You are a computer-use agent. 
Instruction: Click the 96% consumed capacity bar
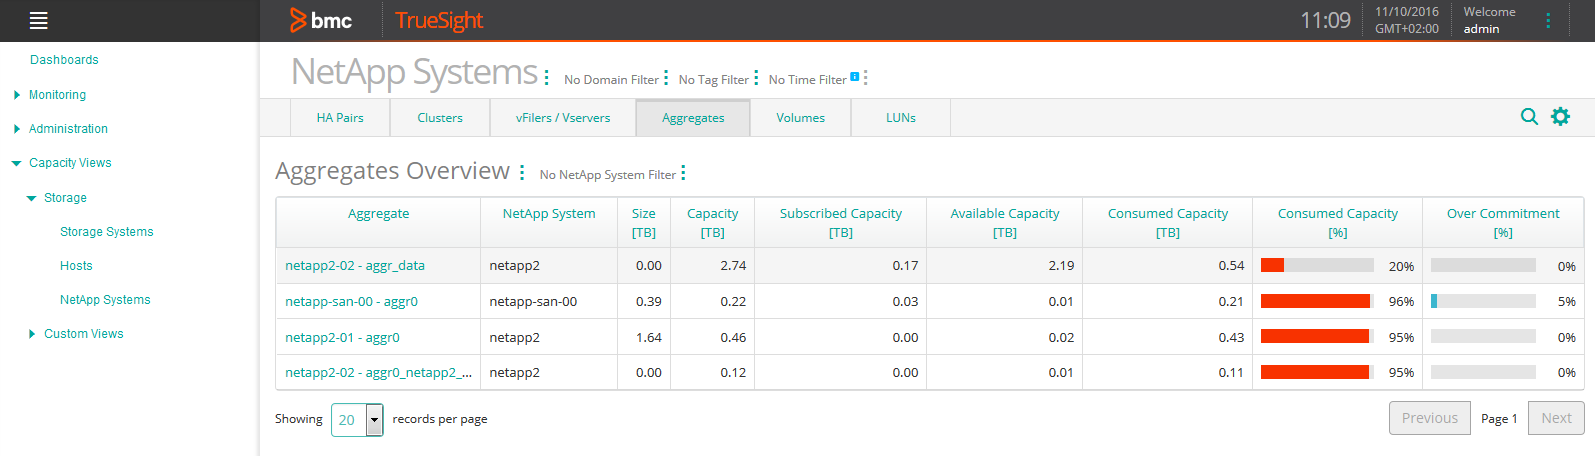pyautogui.click(x=1317, y=301)
